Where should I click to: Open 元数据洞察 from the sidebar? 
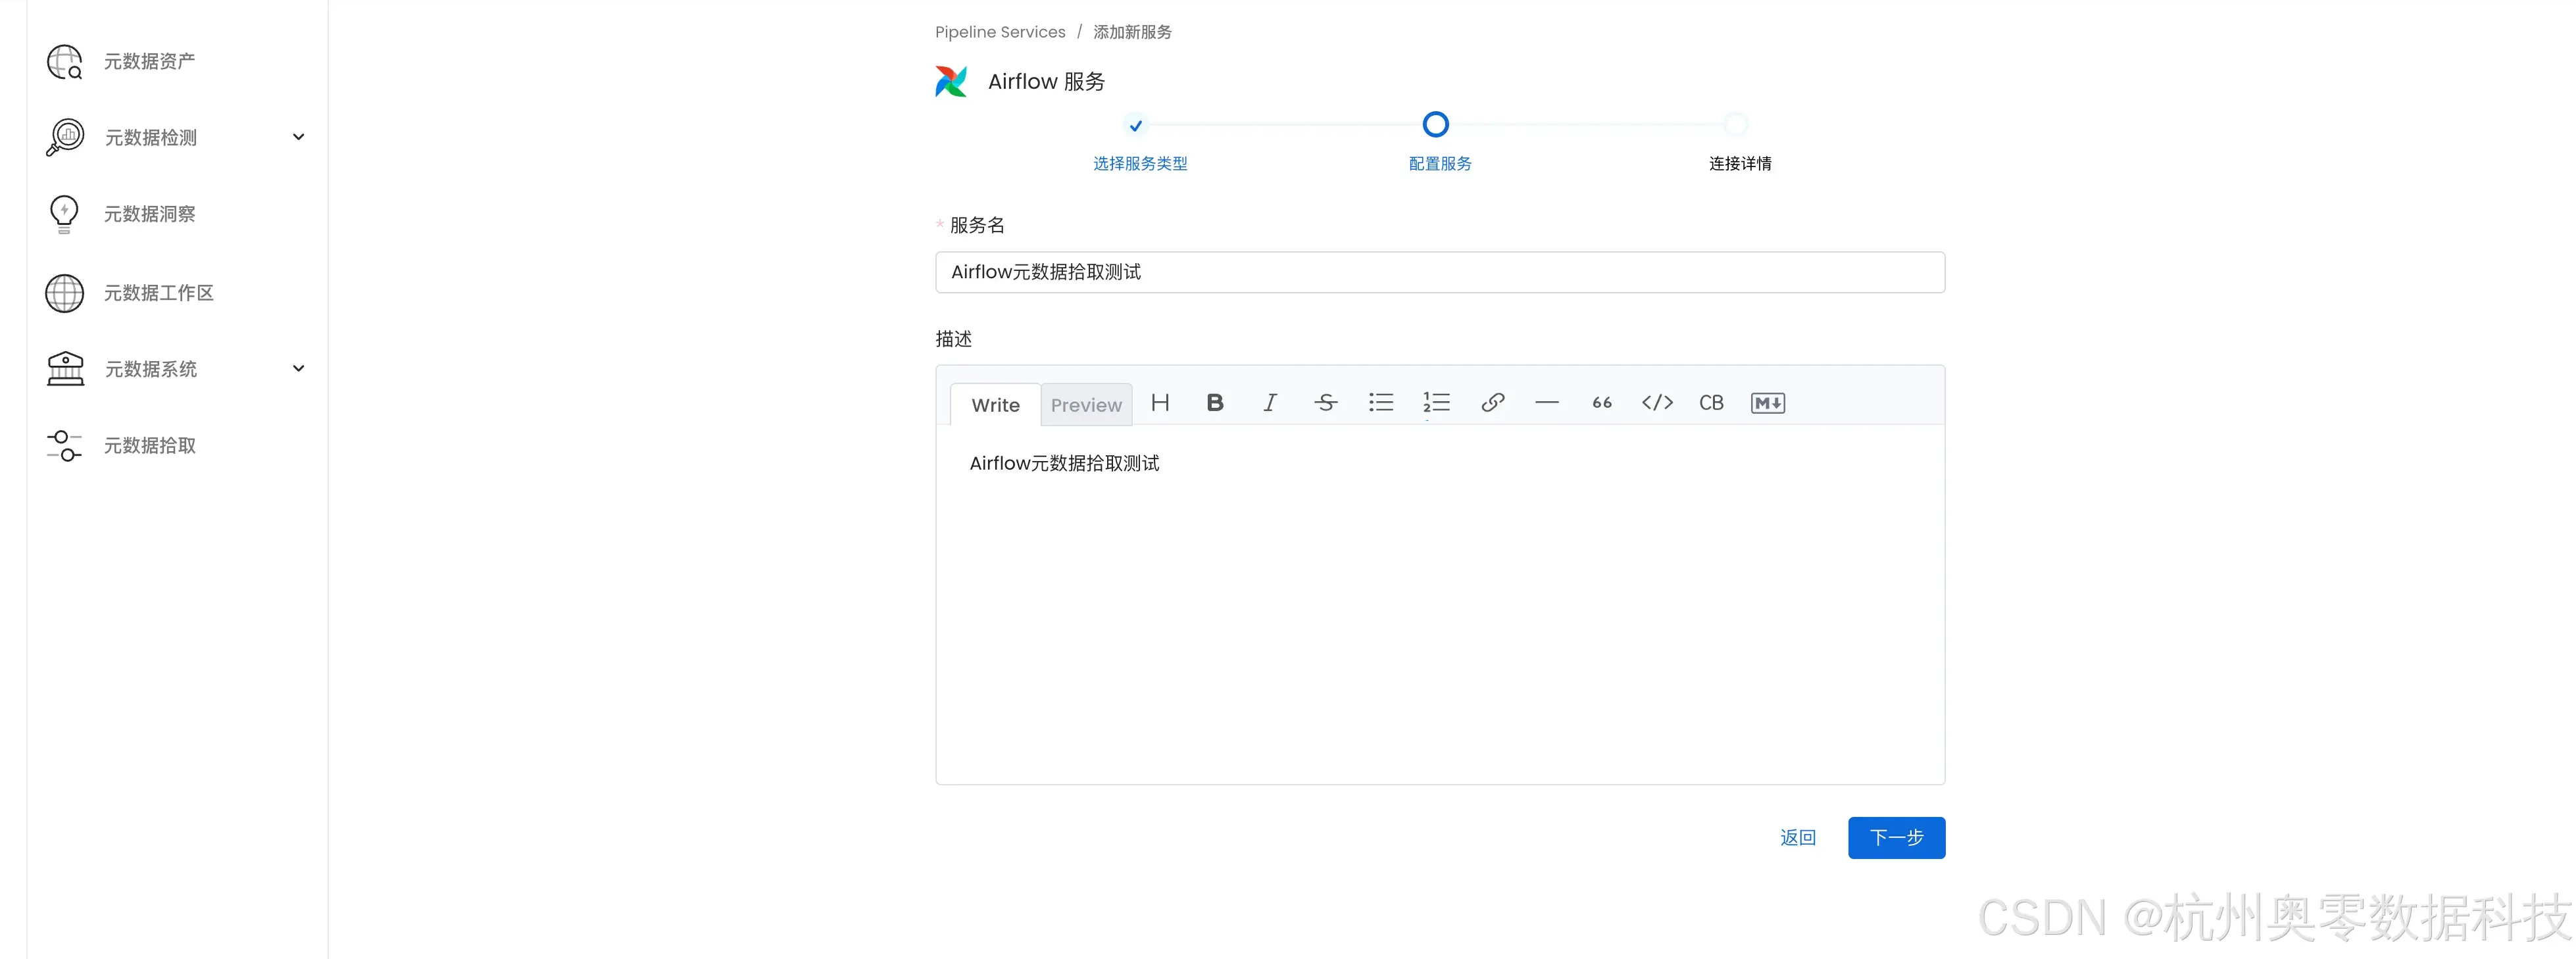pos(64,214)
